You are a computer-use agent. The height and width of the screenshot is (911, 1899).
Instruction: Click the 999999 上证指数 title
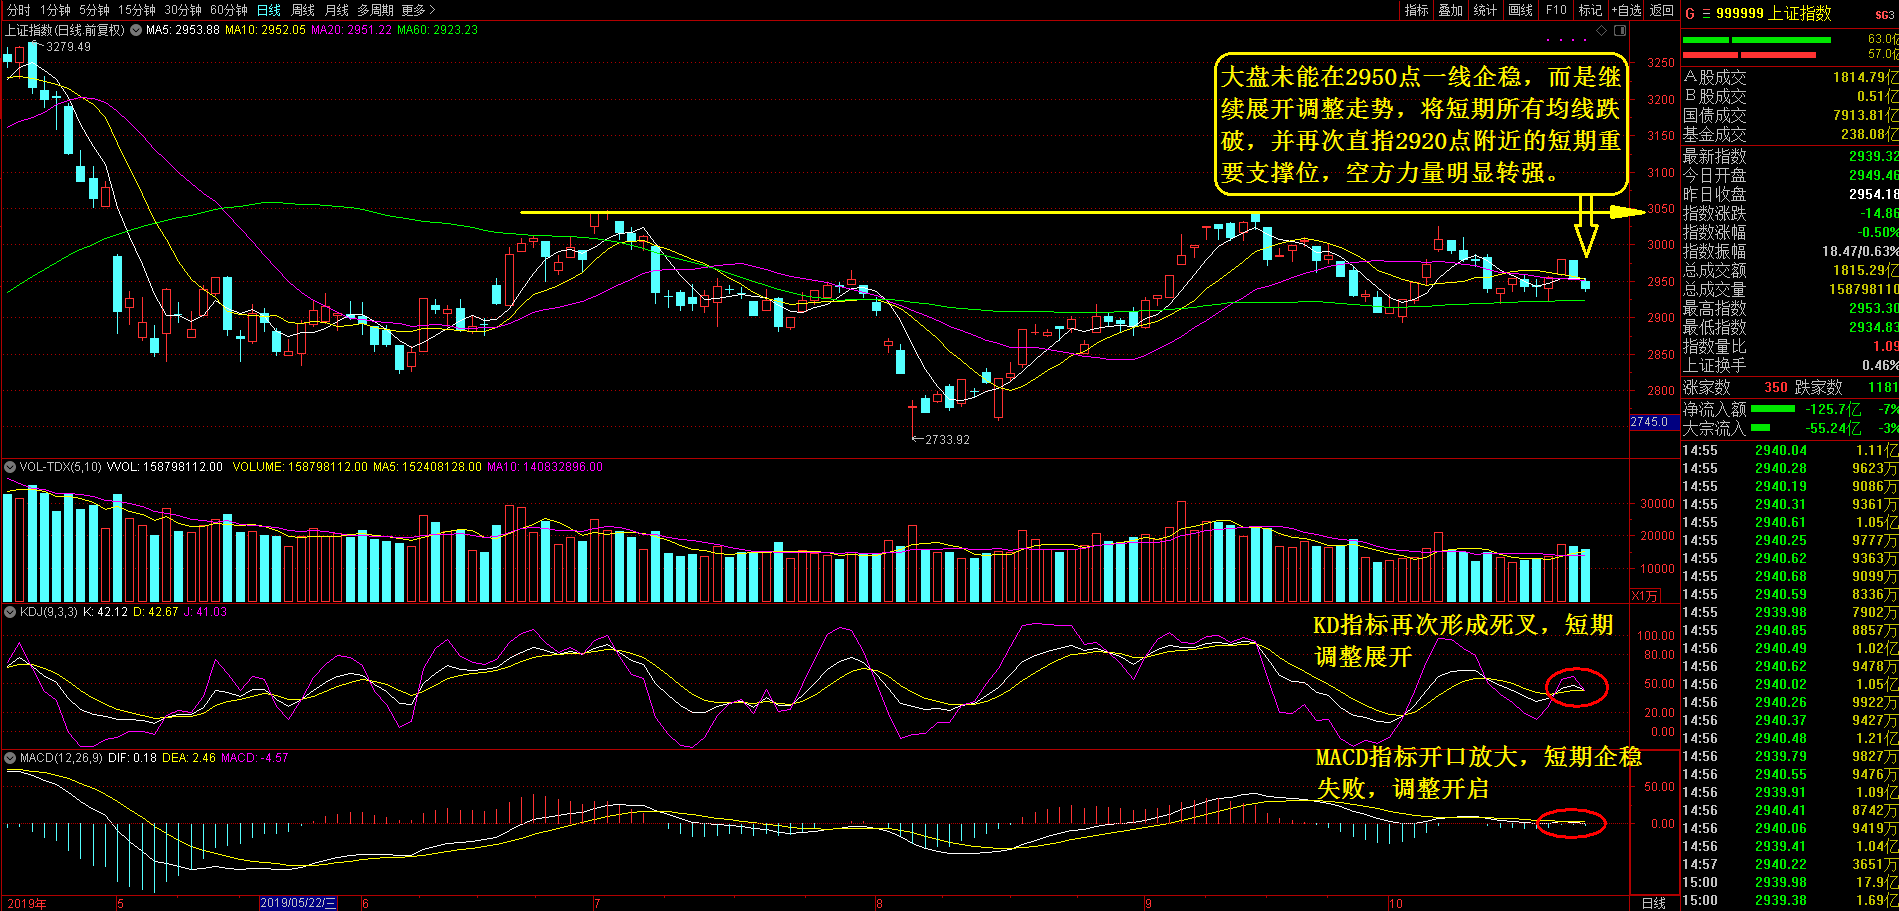[x=1774, y=13]
